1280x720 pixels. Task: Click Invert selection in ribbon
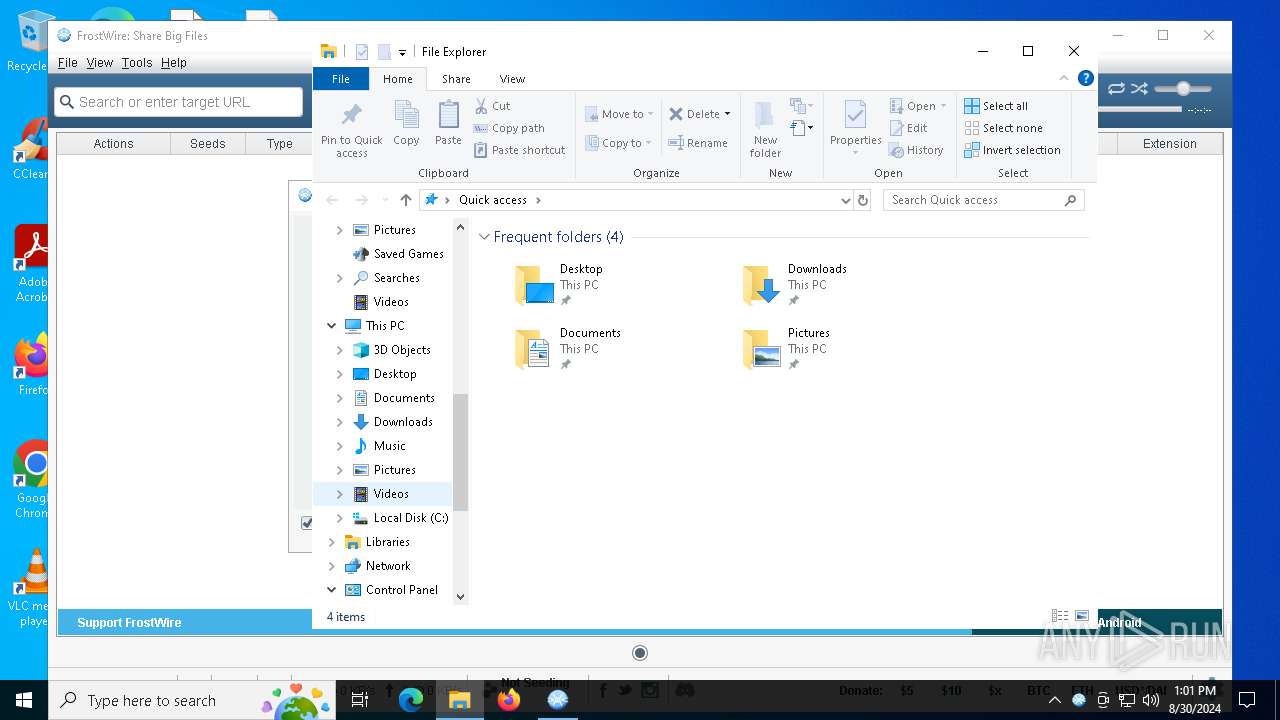1012,150
